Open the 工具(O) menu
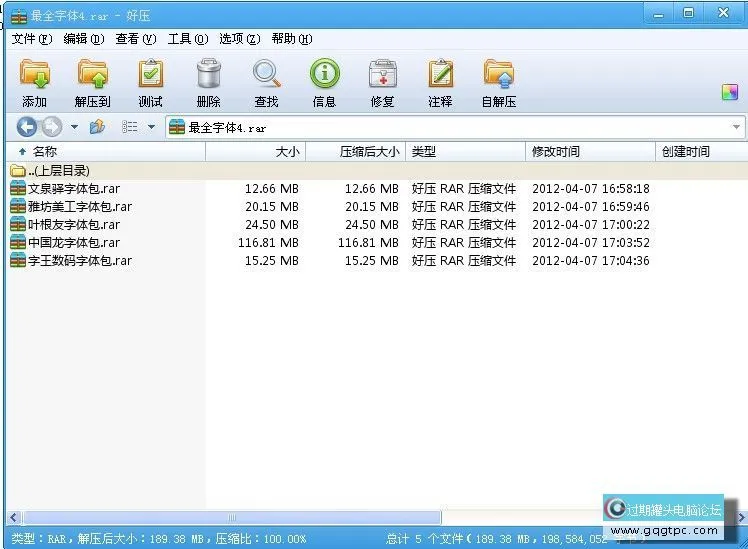Screen dimensions: 748x549 click(187, 39)
